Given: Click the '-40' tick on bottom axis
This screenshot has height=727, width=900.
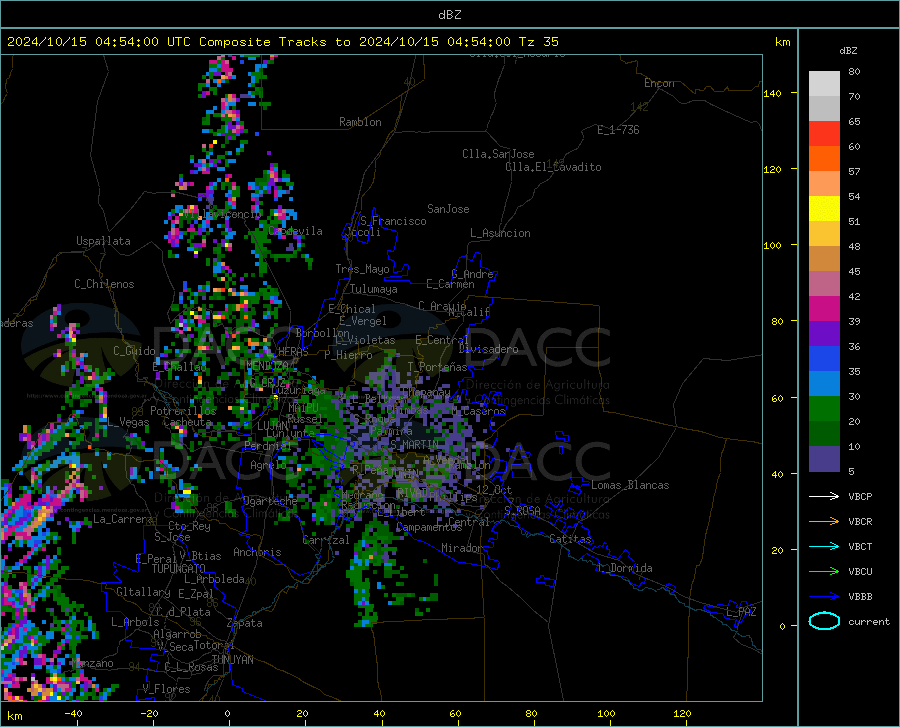Looking at the screenshot, I should coord(73,713).
